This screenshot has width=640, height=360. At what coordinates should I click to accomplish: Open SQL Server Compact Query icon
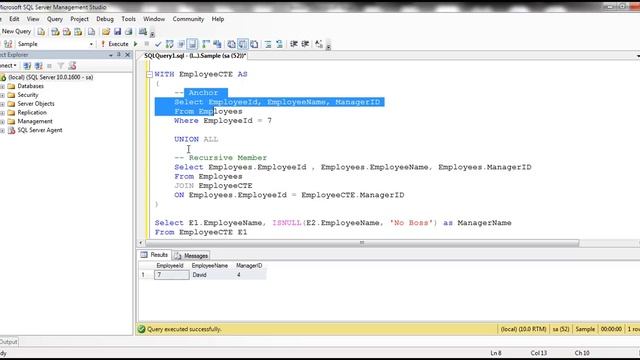point(91,32)
